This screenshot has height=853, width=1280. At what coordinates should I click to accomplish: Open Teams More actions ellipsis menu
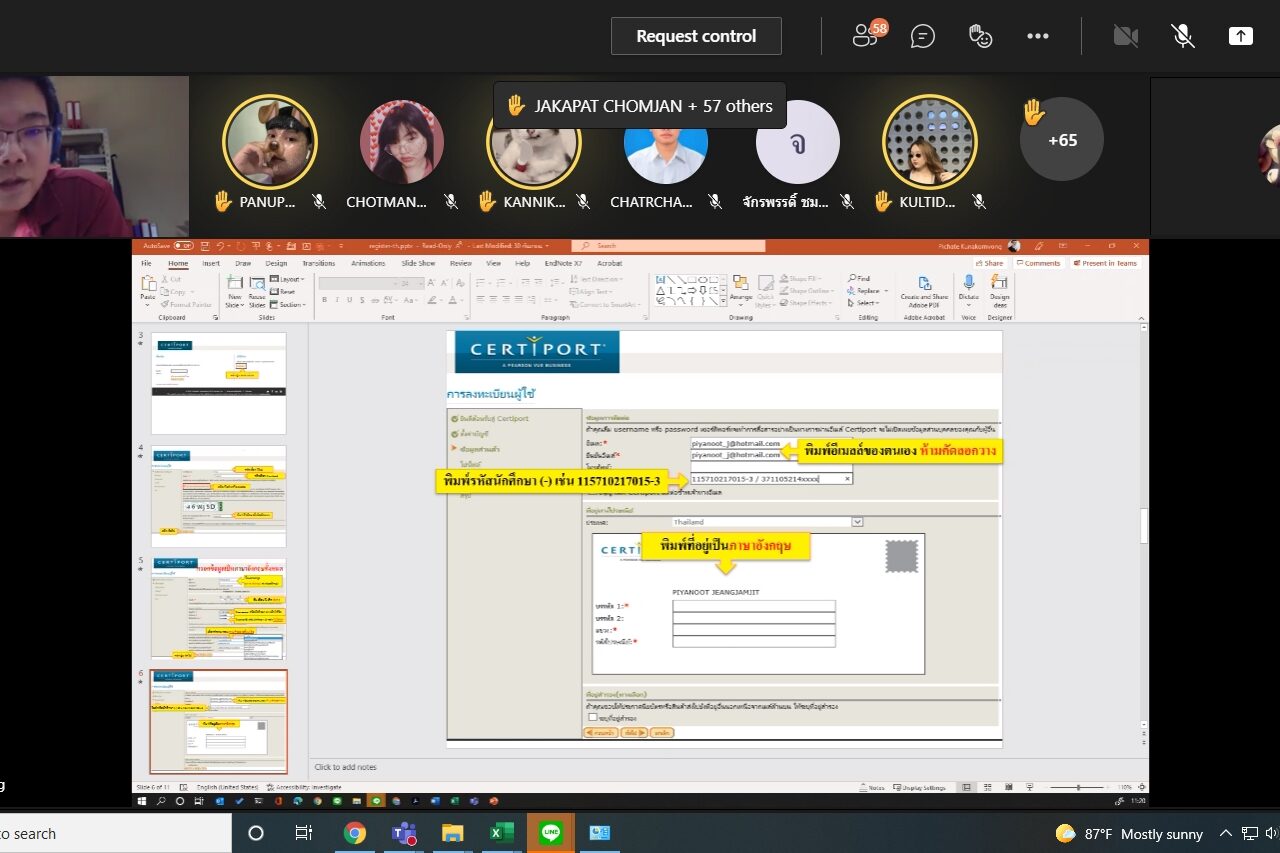point(1038,36)
